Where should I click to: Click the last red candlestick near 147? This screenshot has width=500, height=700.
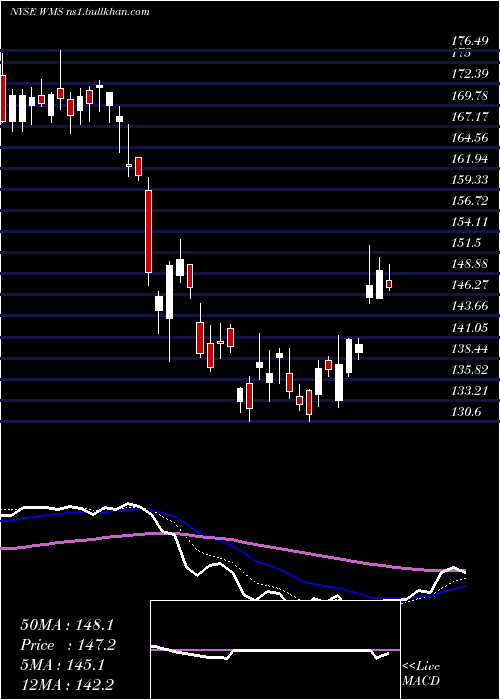pyautogui.click(x=389, y=284)
